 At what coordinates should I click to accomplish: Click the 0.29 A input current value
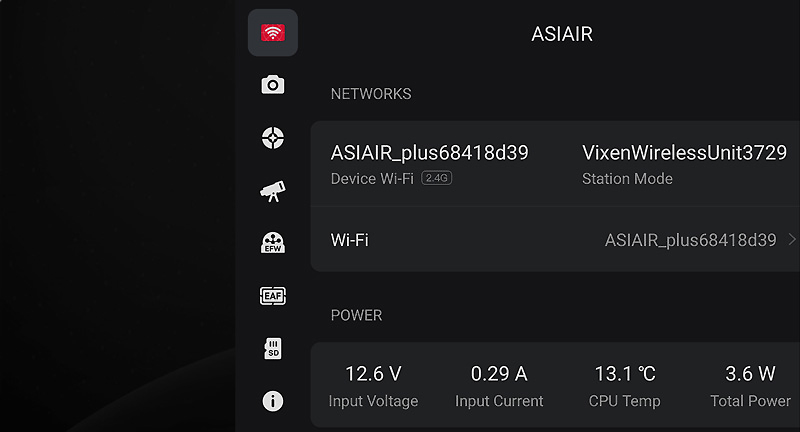tap(498, 374)
